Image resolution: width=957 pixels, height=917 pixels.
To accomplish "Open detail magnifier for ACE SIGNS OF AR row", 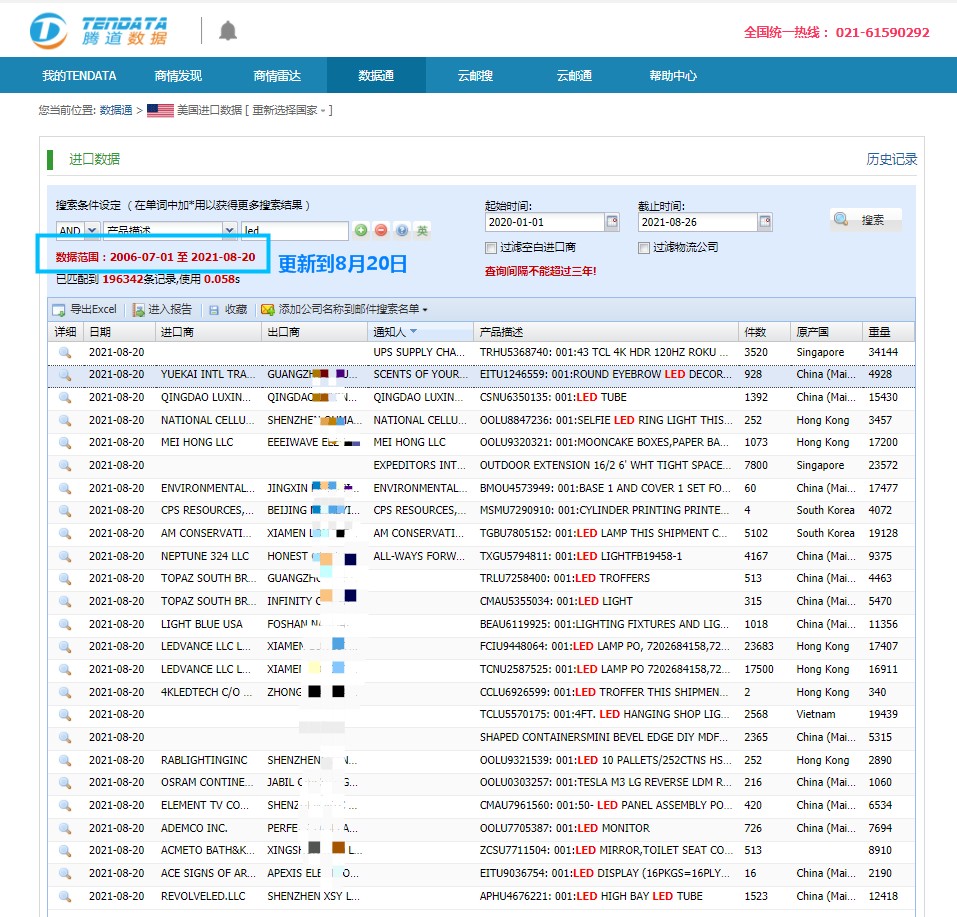I will pyautogui.click(x=65, y=874).
